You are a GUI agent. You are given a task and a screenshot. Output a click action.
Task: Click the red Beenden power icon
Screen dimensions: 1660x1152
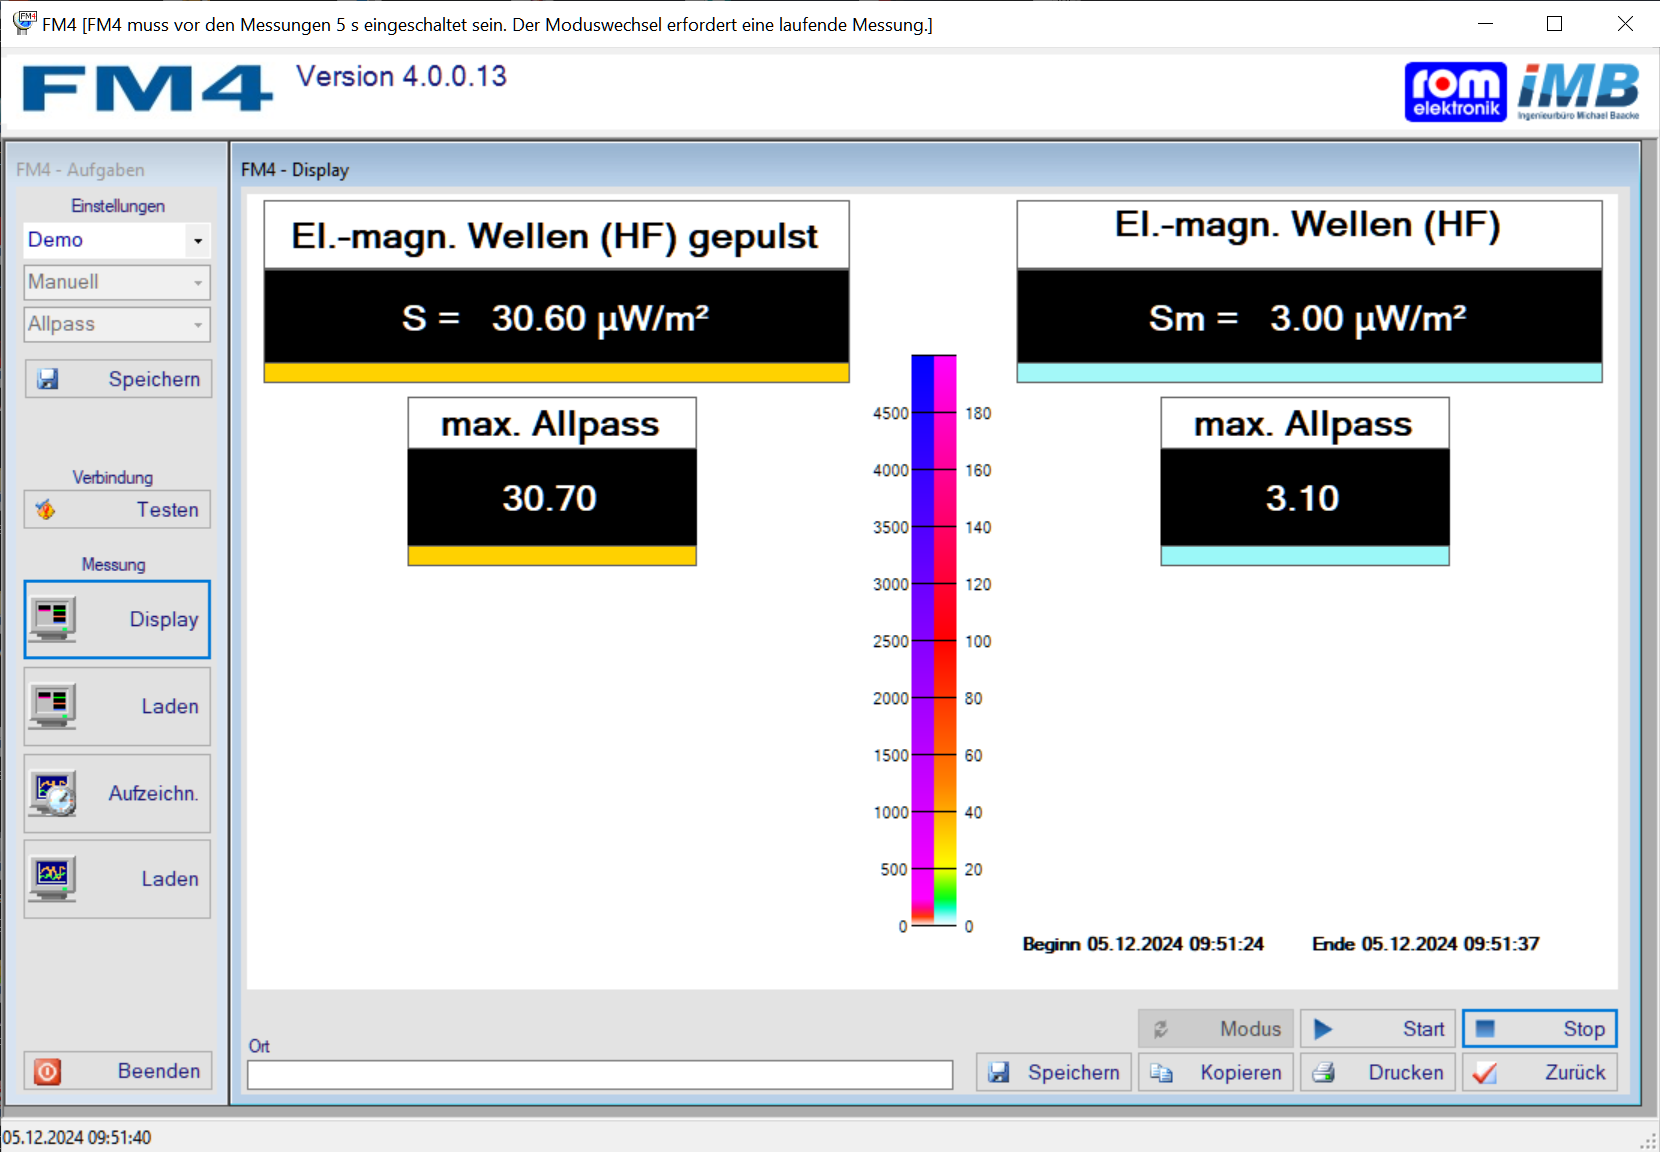click(47, 1072)
